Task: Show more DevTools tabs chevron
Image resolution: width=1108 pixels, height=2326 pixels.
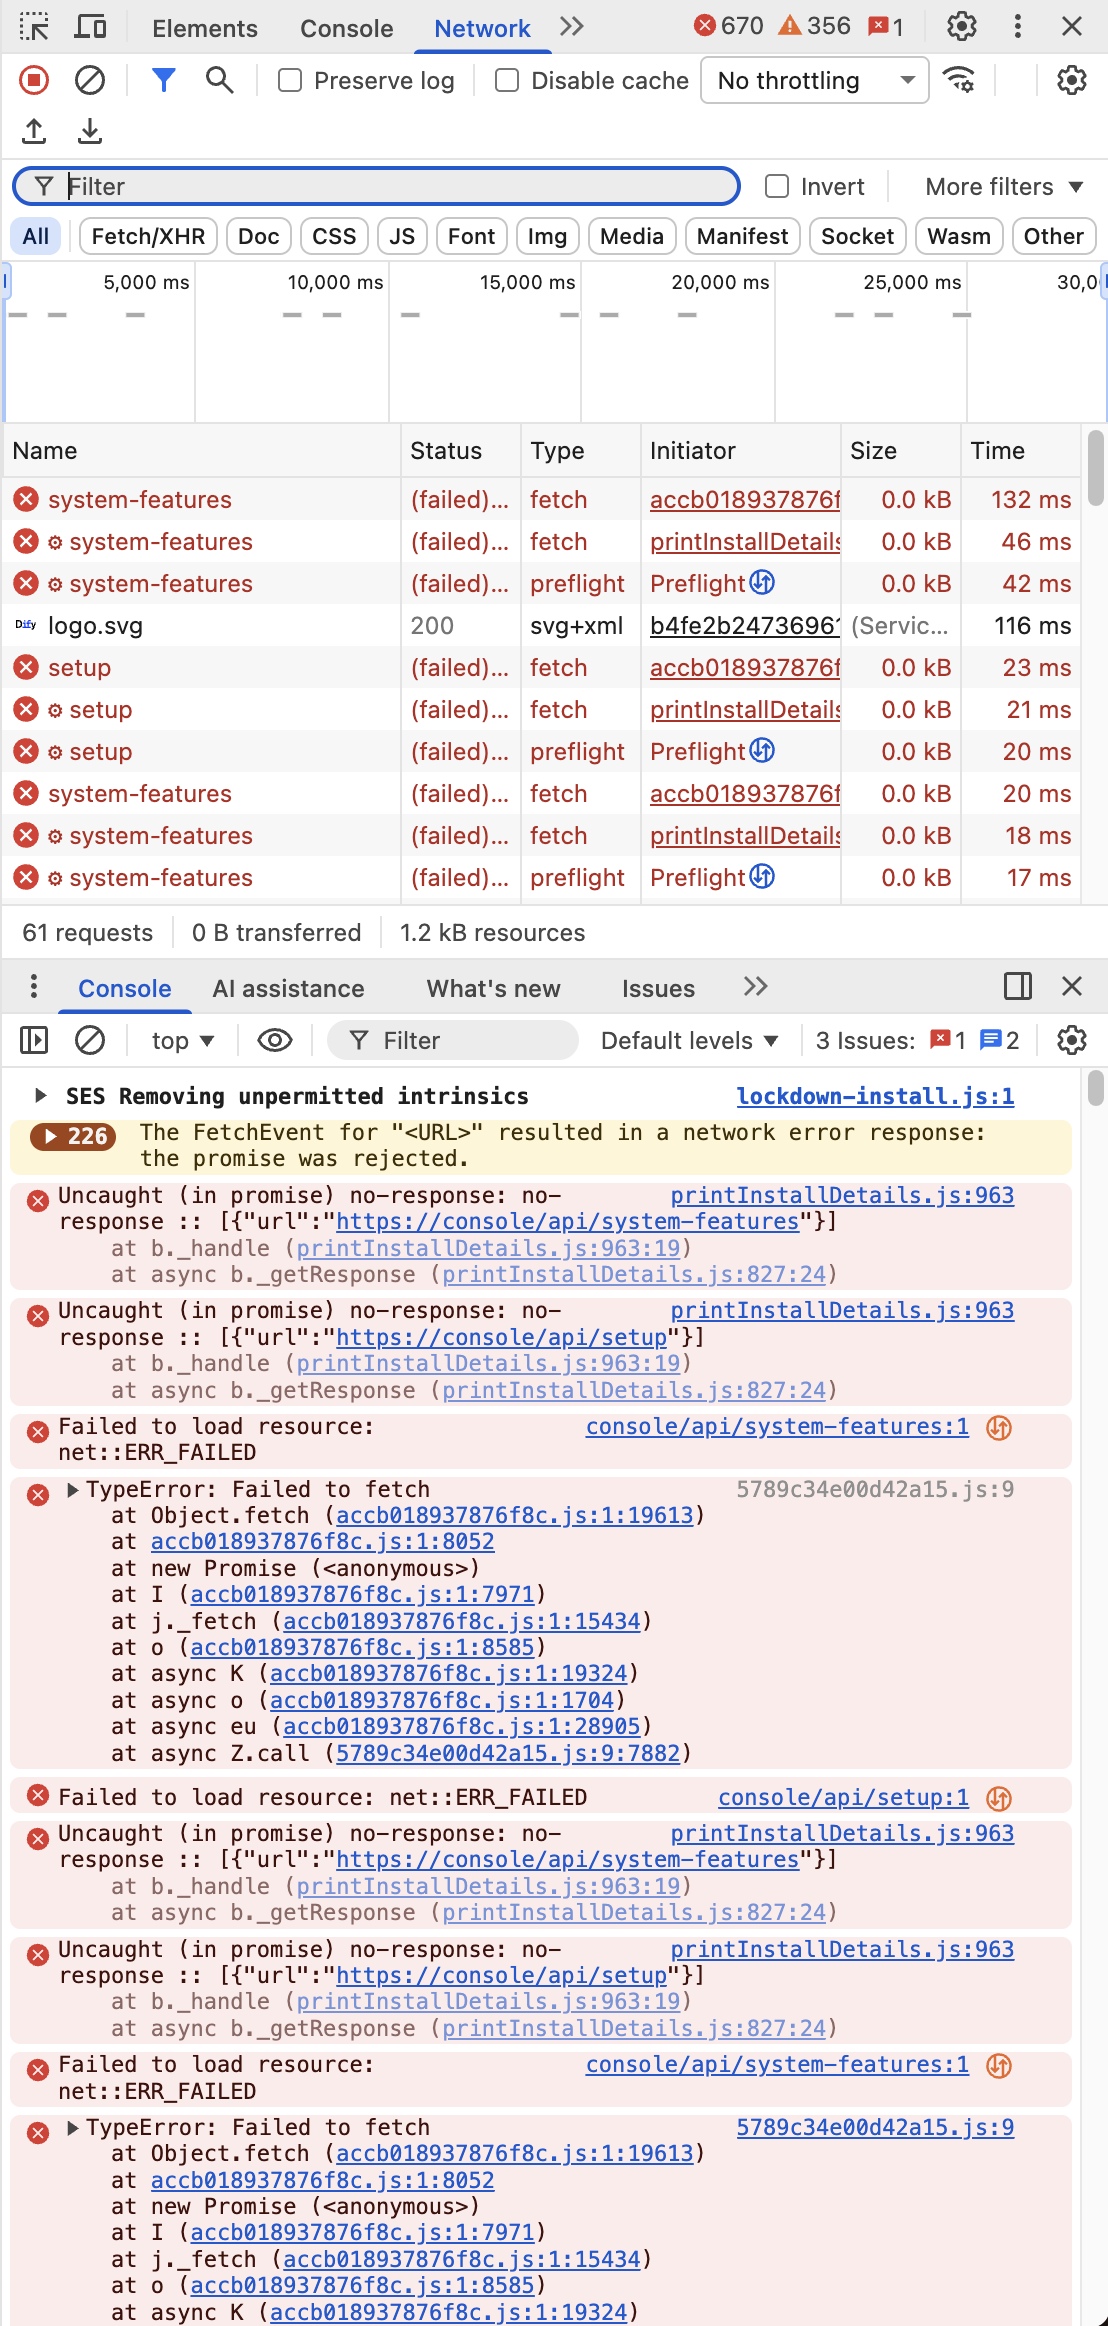Action: coord(572,27)
